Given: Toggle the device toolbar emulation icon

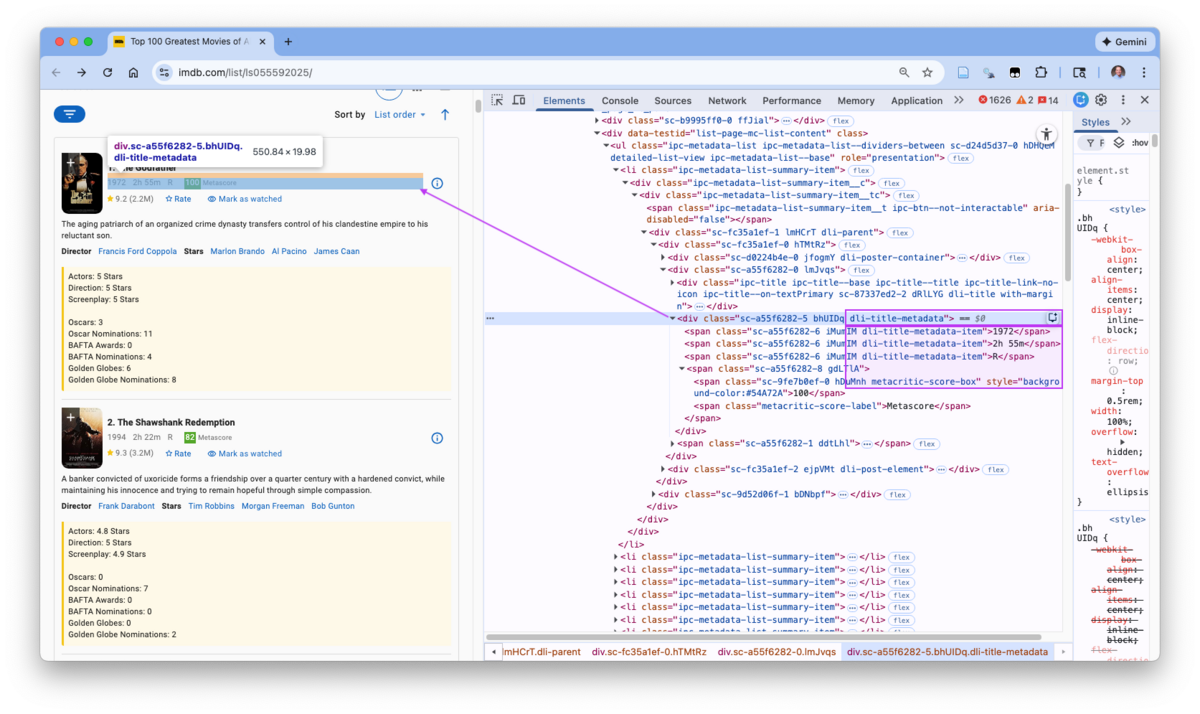Looking at the screenshot, I should click(519, 100).
